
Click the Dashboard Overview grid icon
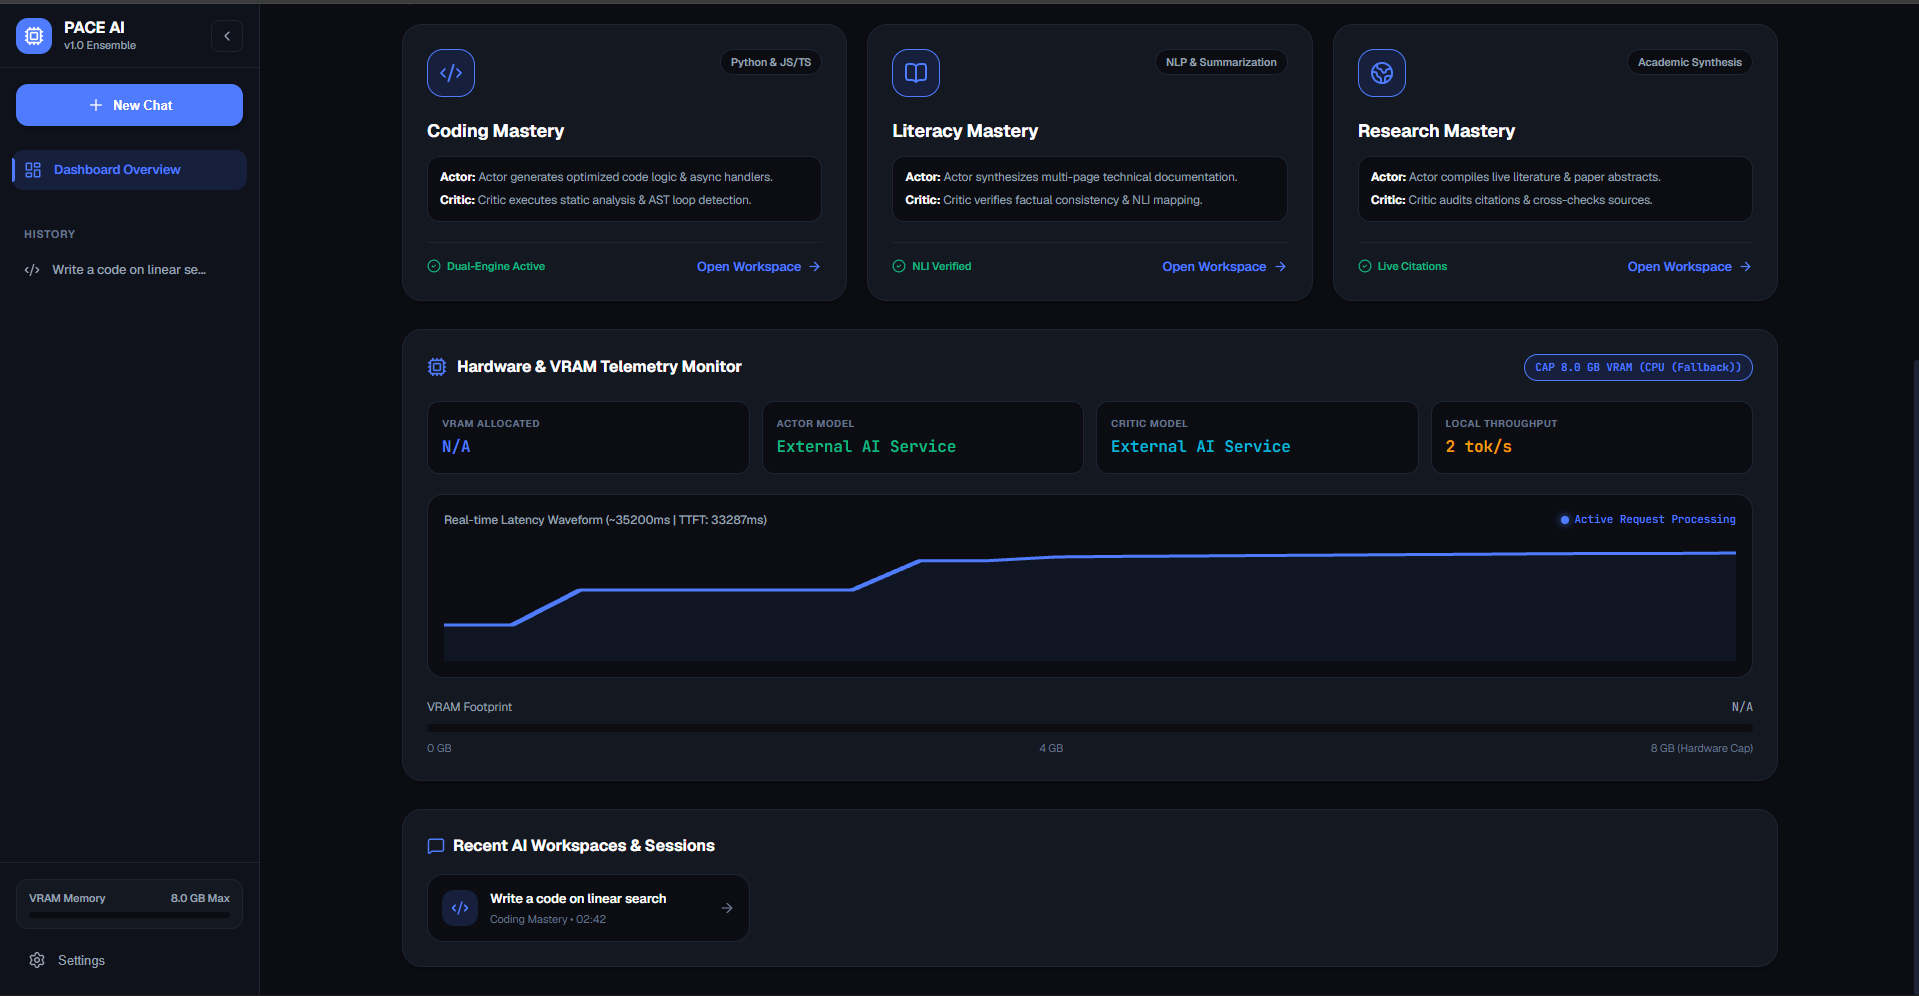pos(33,170)
